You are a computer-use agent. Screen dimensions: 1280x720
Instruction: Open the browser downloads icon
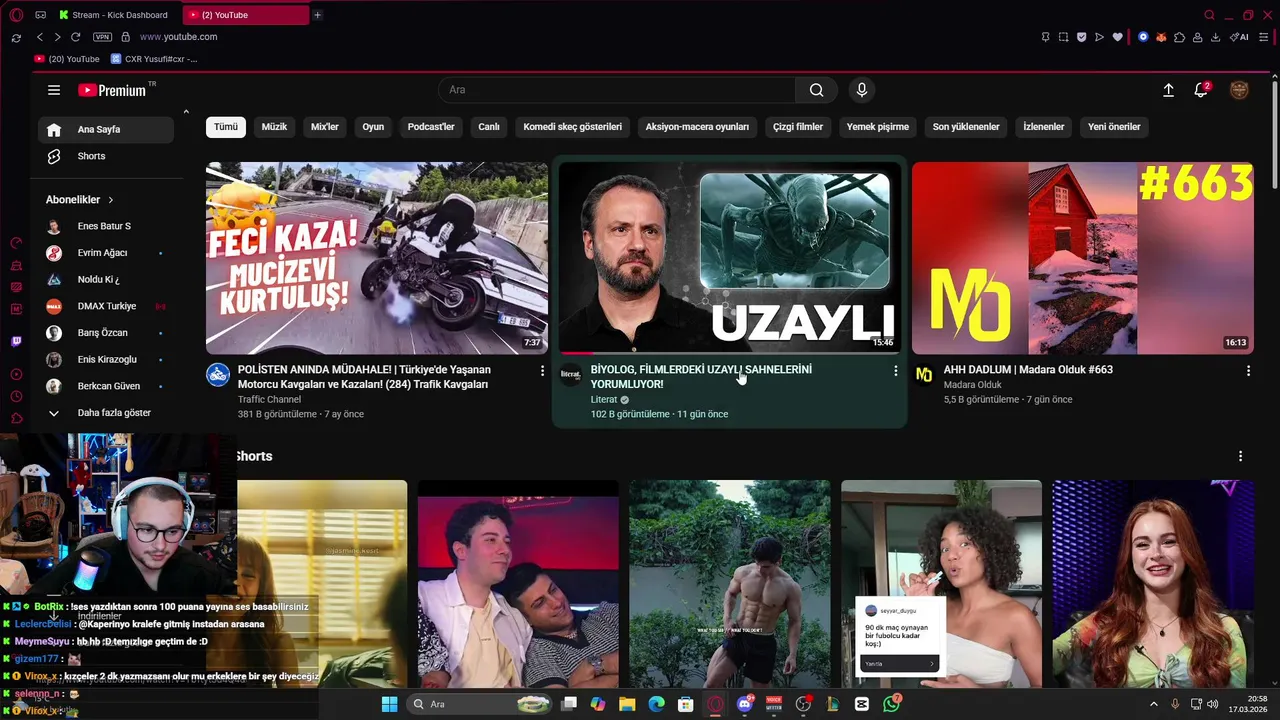[1215, 37]
